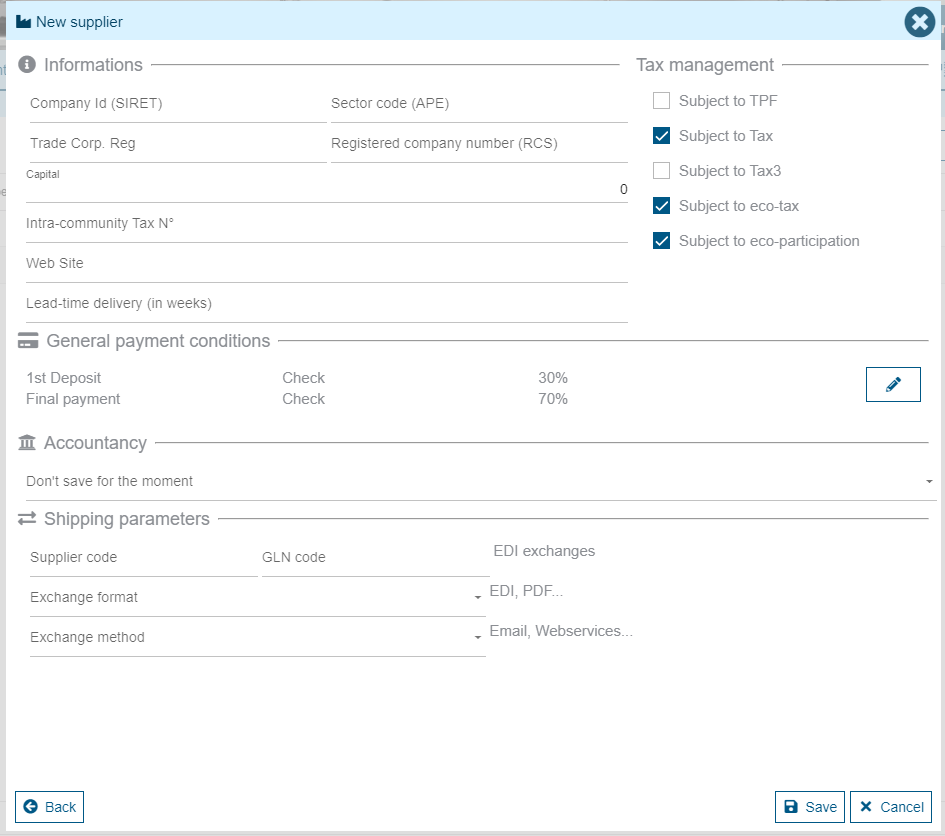
Task: Close the New supplier dialog
Action: point(919,22)
